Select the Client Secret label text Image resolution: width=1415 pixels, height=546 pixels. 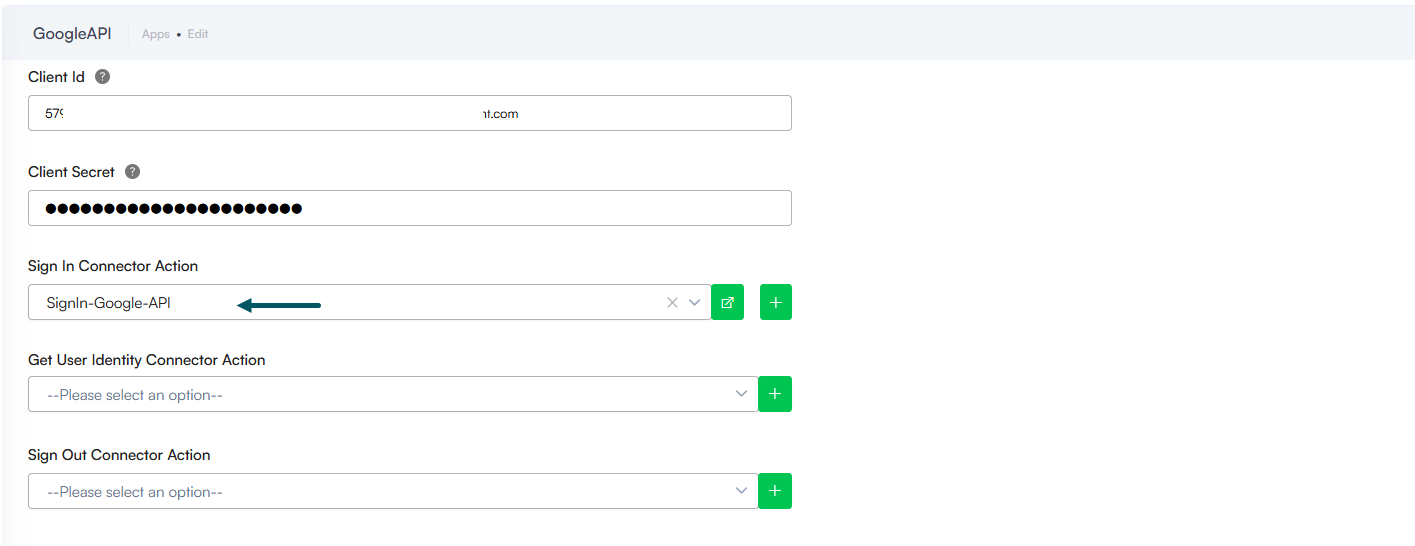(72, 172)
